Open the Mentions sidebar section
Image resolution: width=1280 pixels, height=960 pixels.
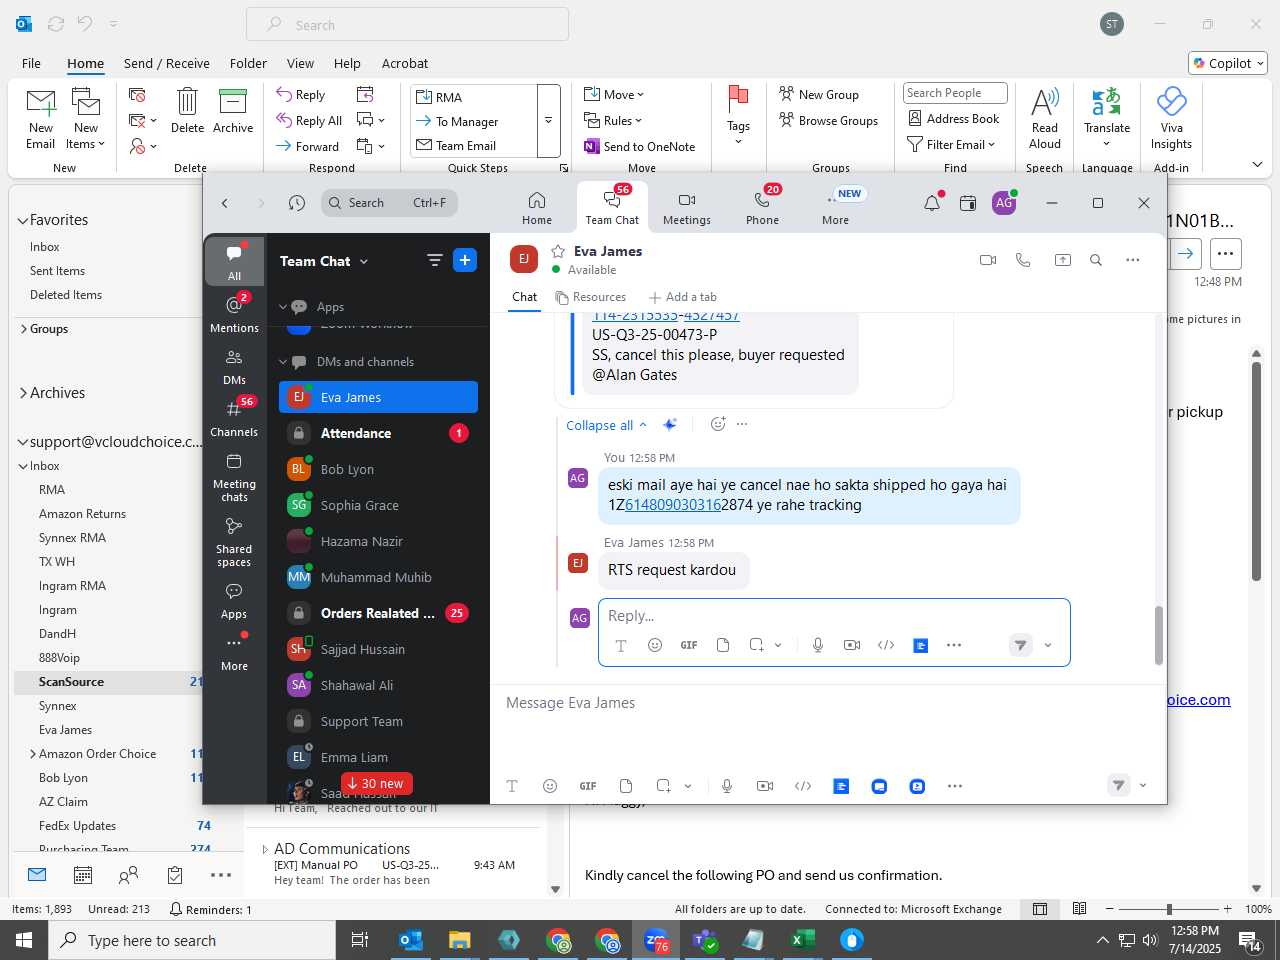coord(234,314)
